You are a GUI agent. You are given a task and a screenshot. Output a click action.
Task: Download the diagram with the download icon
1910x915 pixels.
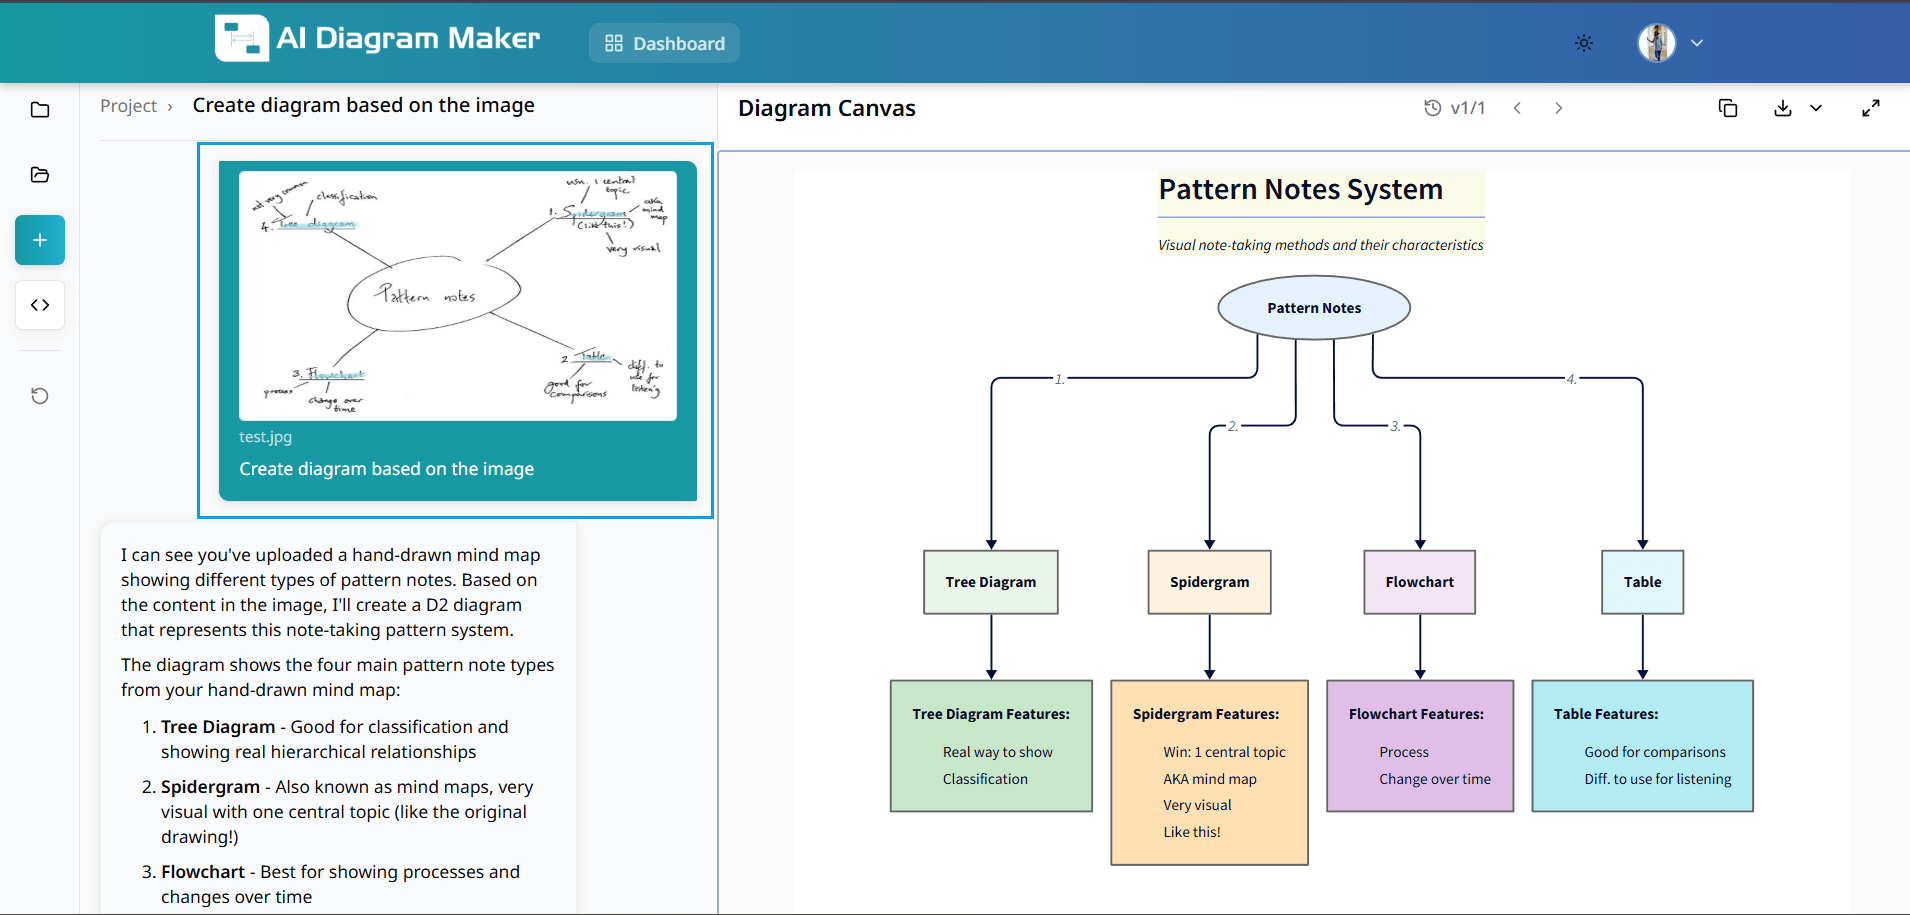click(x=1781, y=108)
